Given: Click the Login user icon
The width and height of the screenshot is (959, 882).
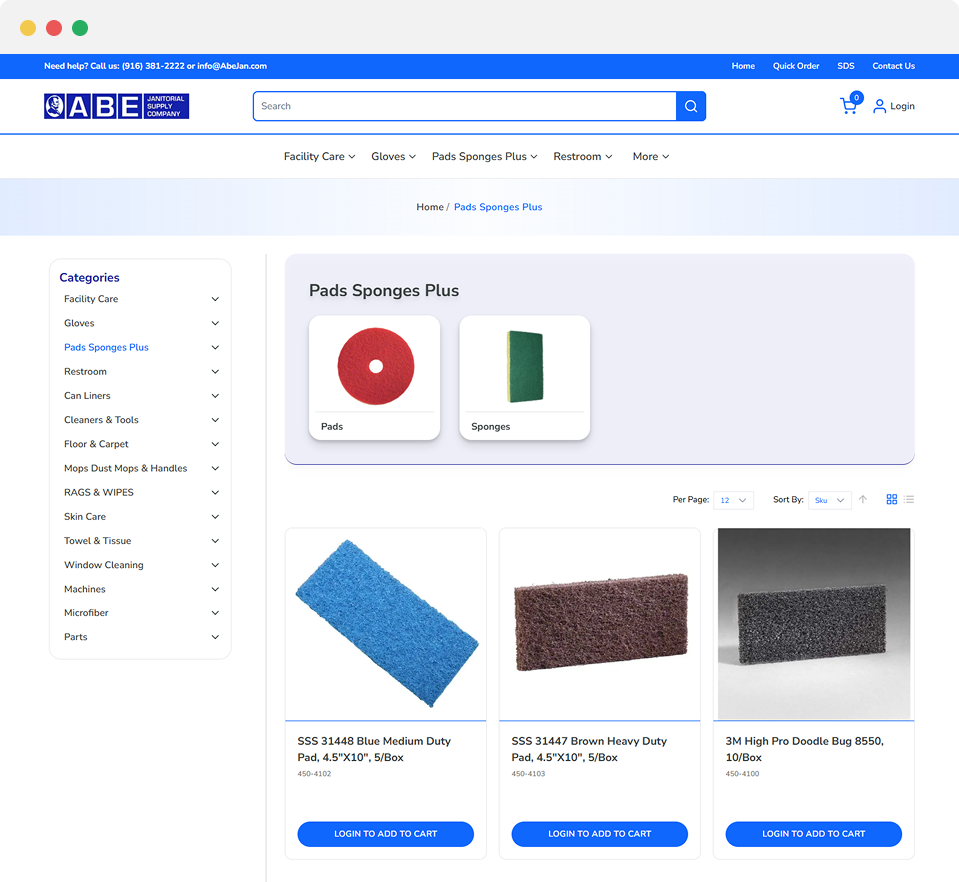Looking at the screenshot, I should pos(879,106).
